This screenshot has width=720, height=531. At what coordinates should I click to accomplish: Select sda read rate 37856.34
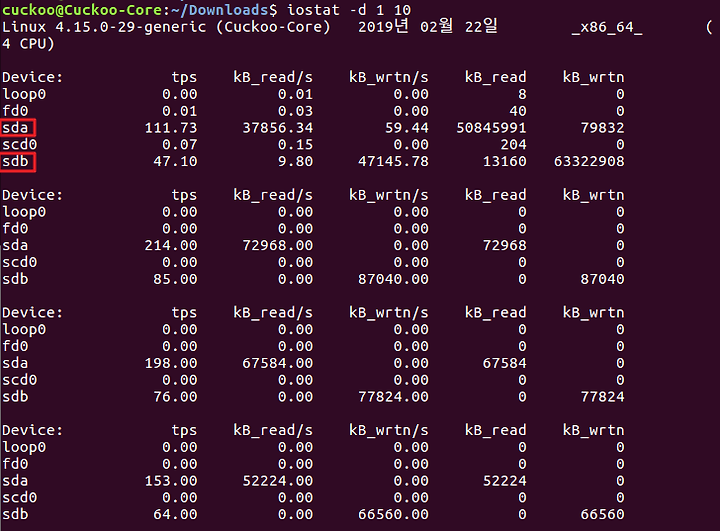pyautogui.click(x=278, y=128)
